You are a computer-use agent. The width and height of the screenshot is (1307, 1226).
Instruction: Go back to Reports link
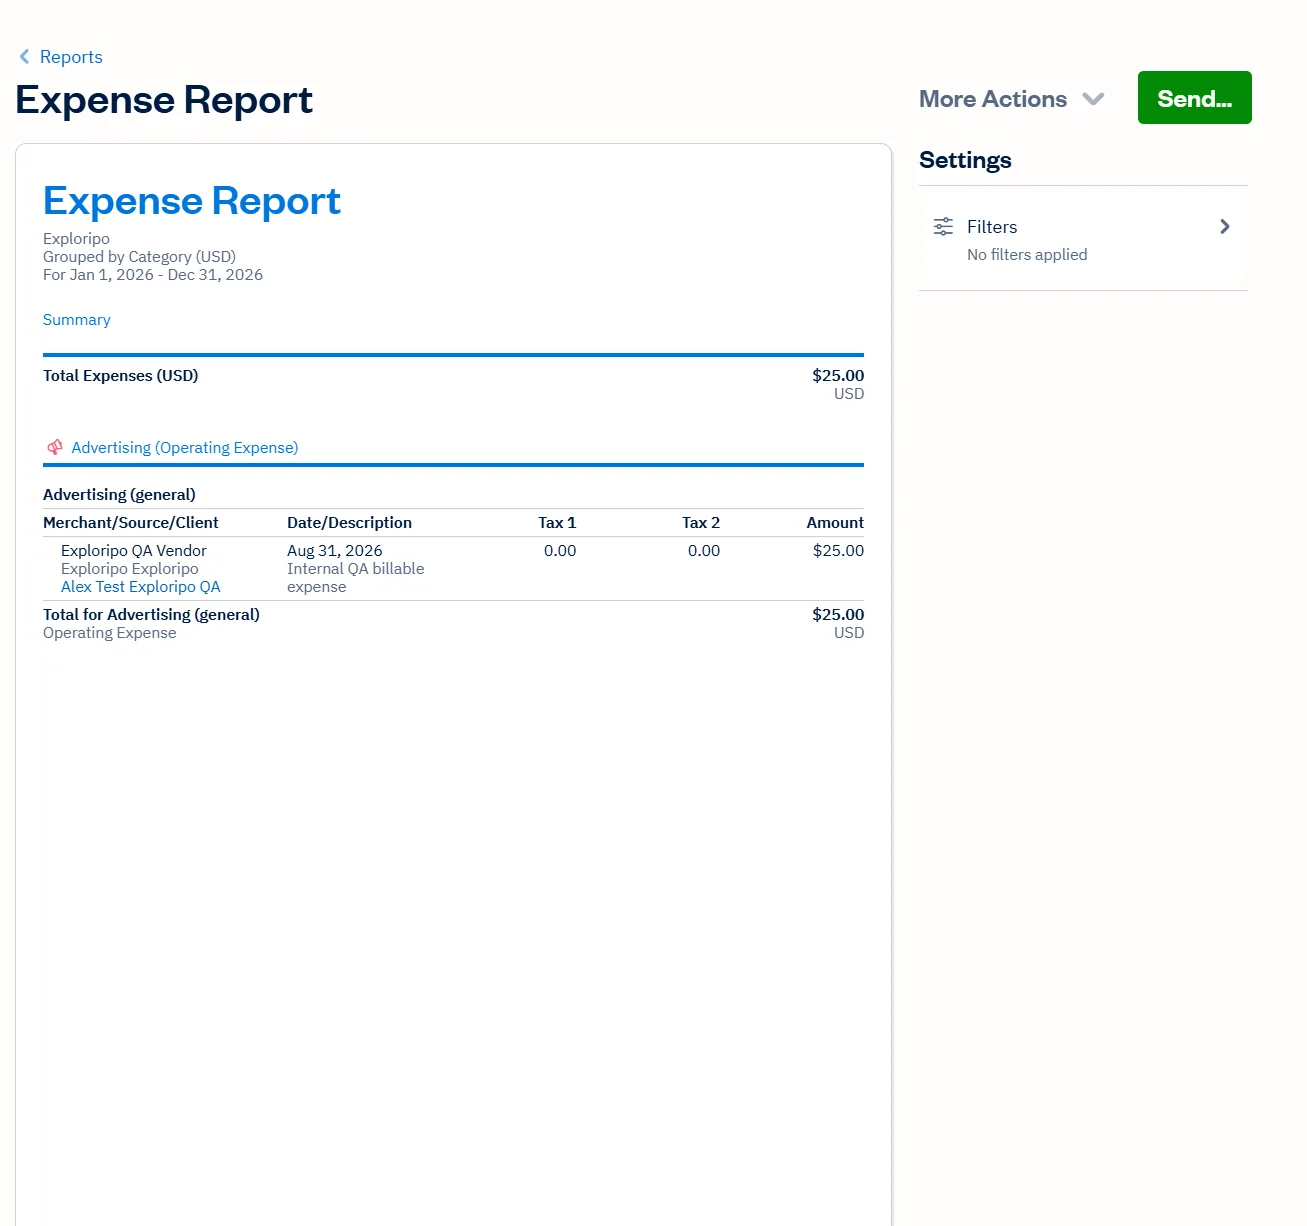71,57
